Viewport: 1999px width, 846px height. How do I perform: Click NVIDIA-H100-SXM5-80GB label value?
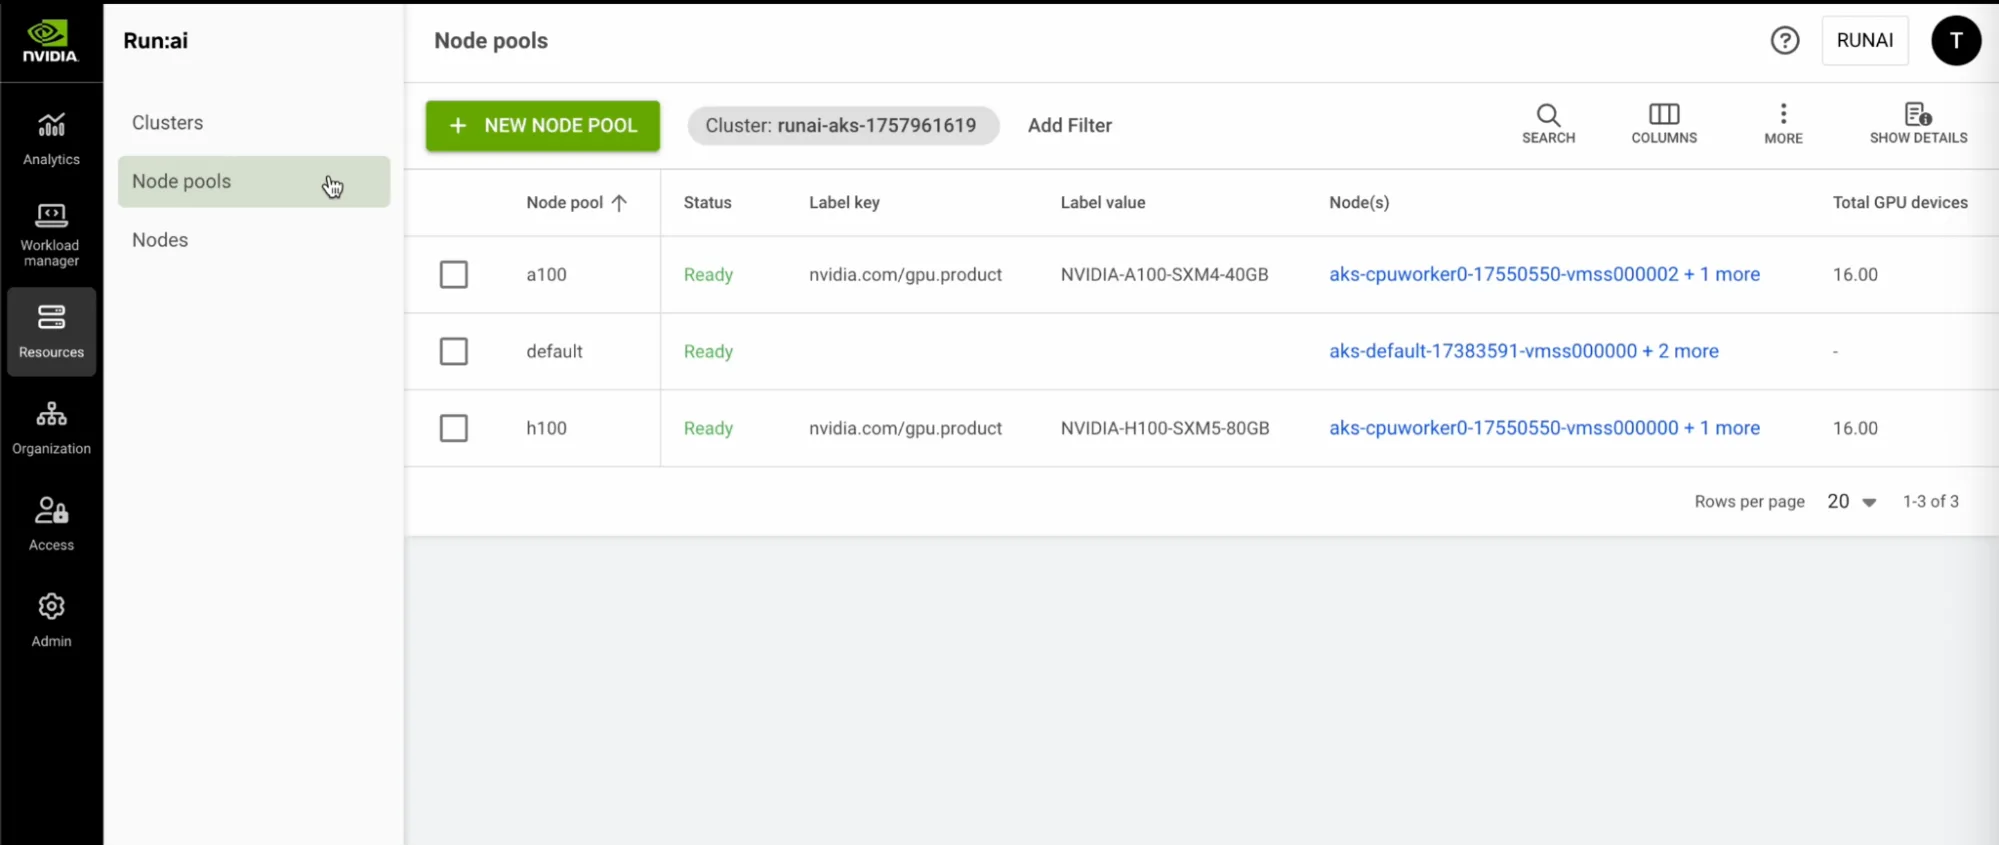1164,429
